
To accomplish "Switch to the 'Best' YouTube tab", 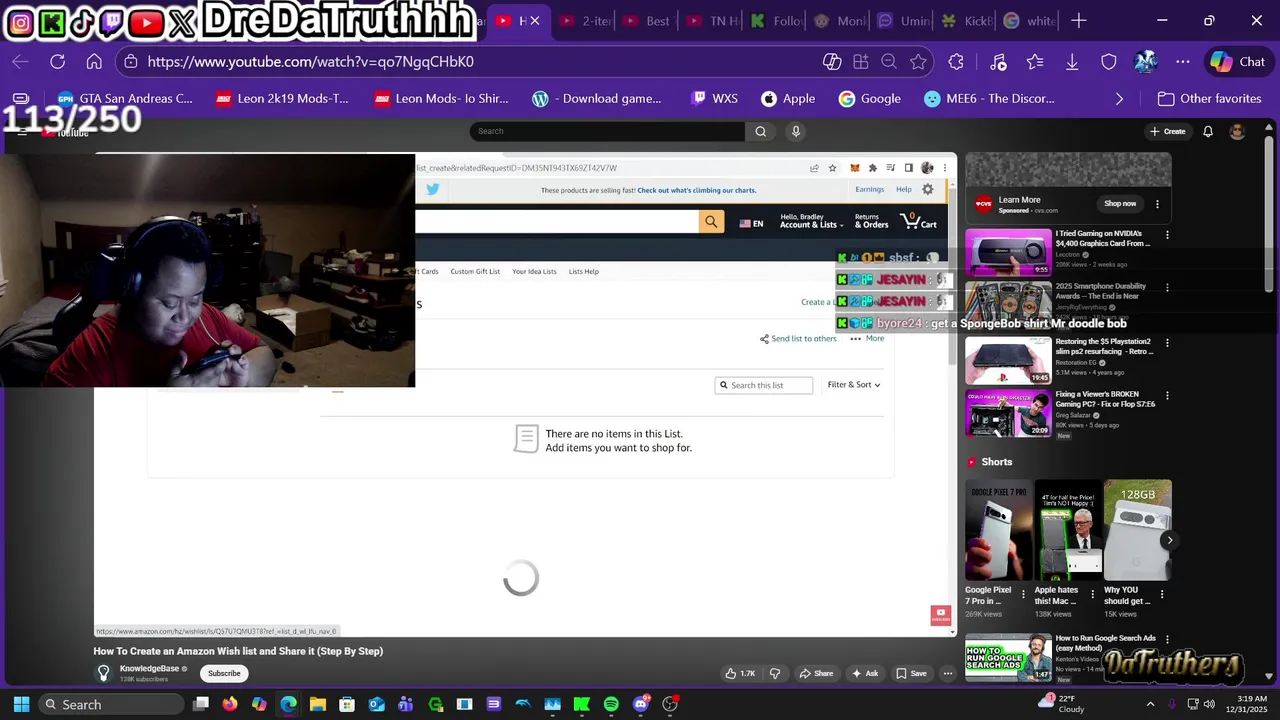I will coord(647,20).
